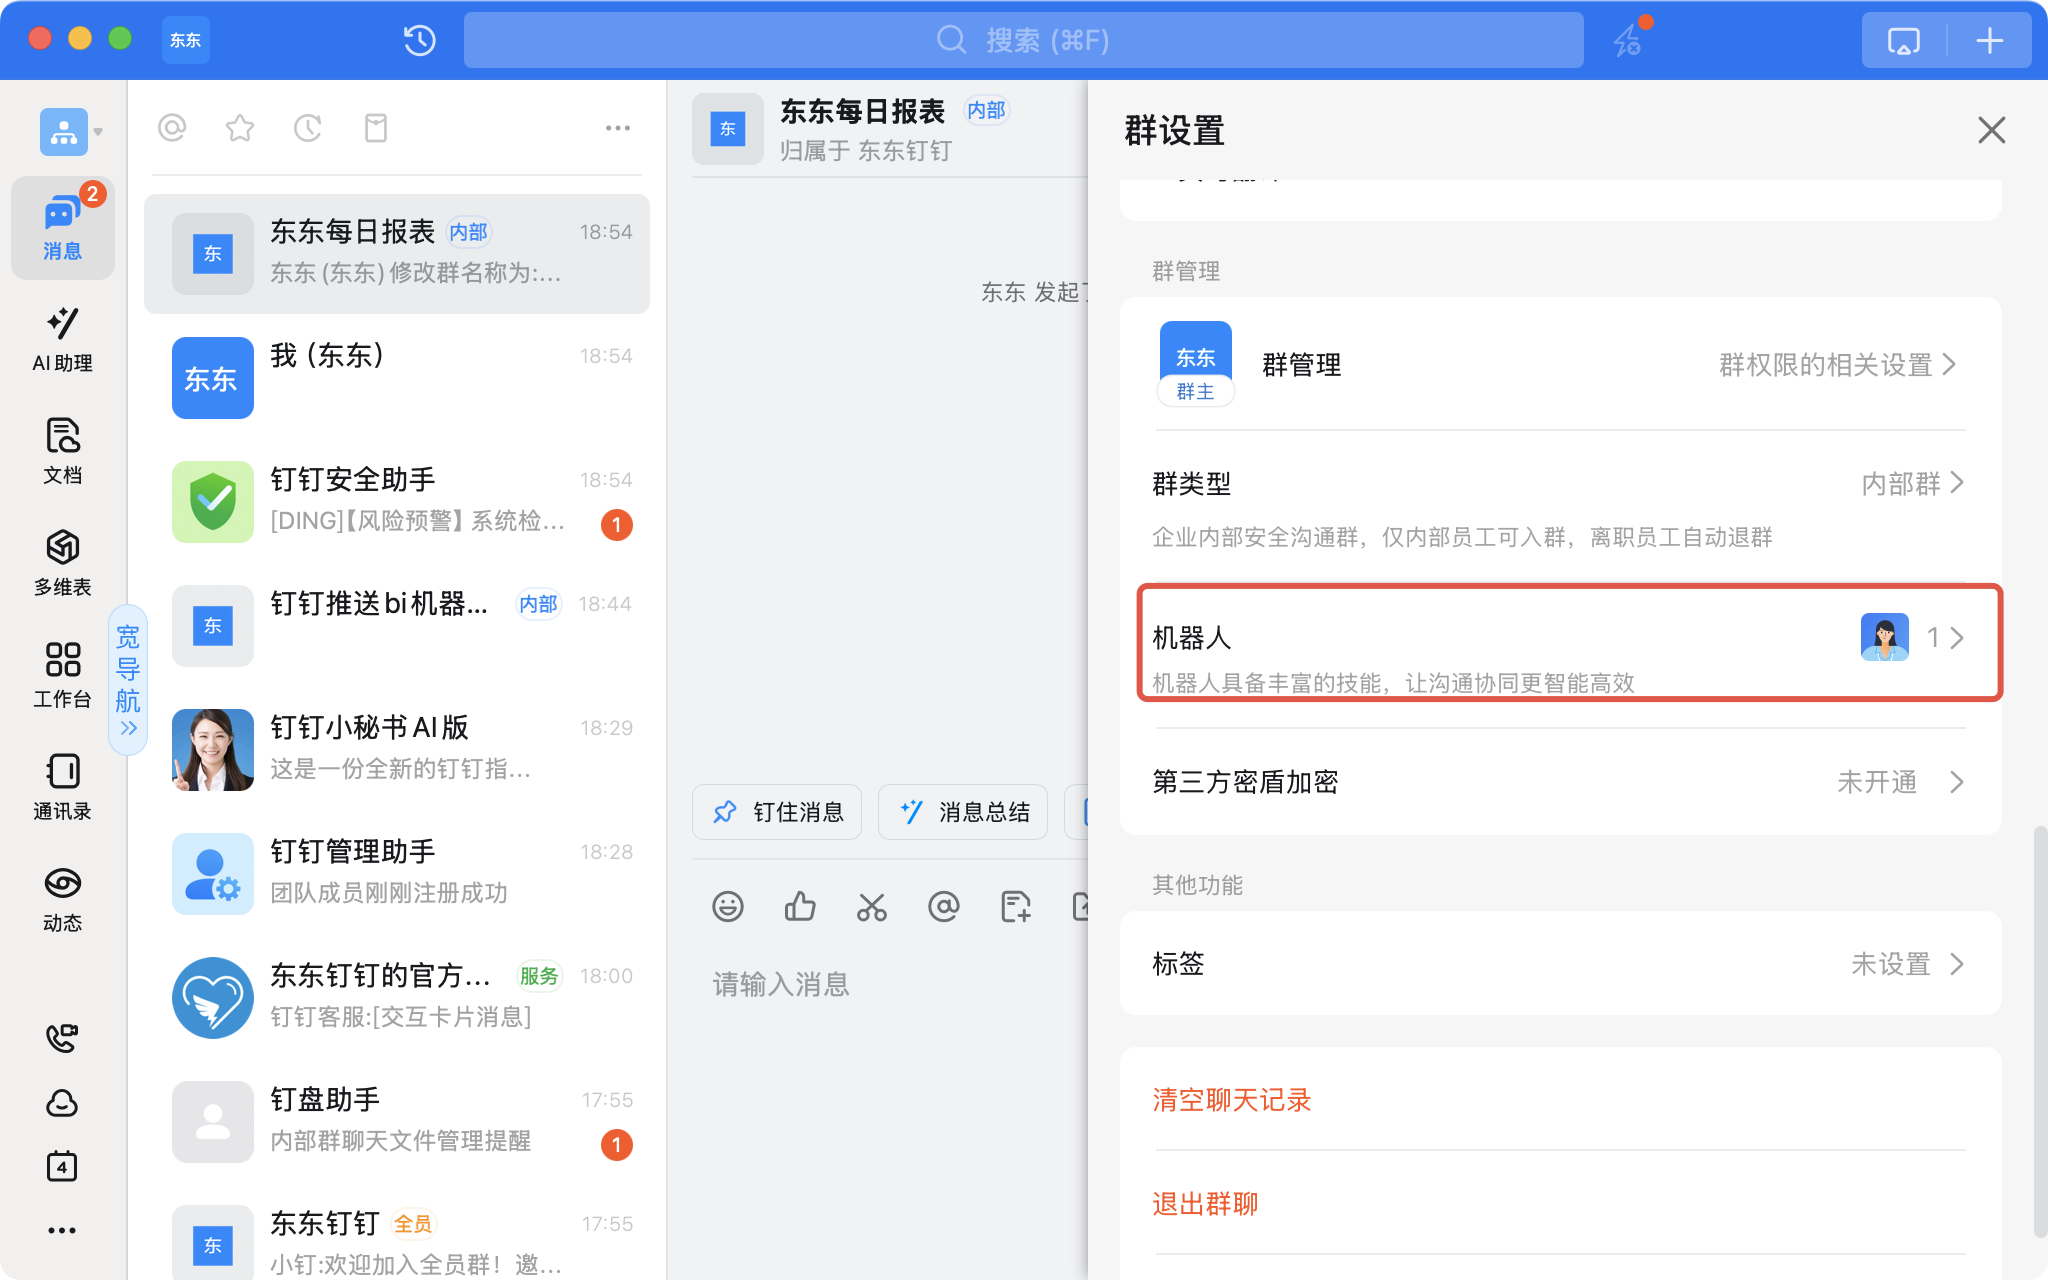Open dropdown arrow beside organization icon
This screenshot has height=1280, width=2048.
(x=98, y=132)
